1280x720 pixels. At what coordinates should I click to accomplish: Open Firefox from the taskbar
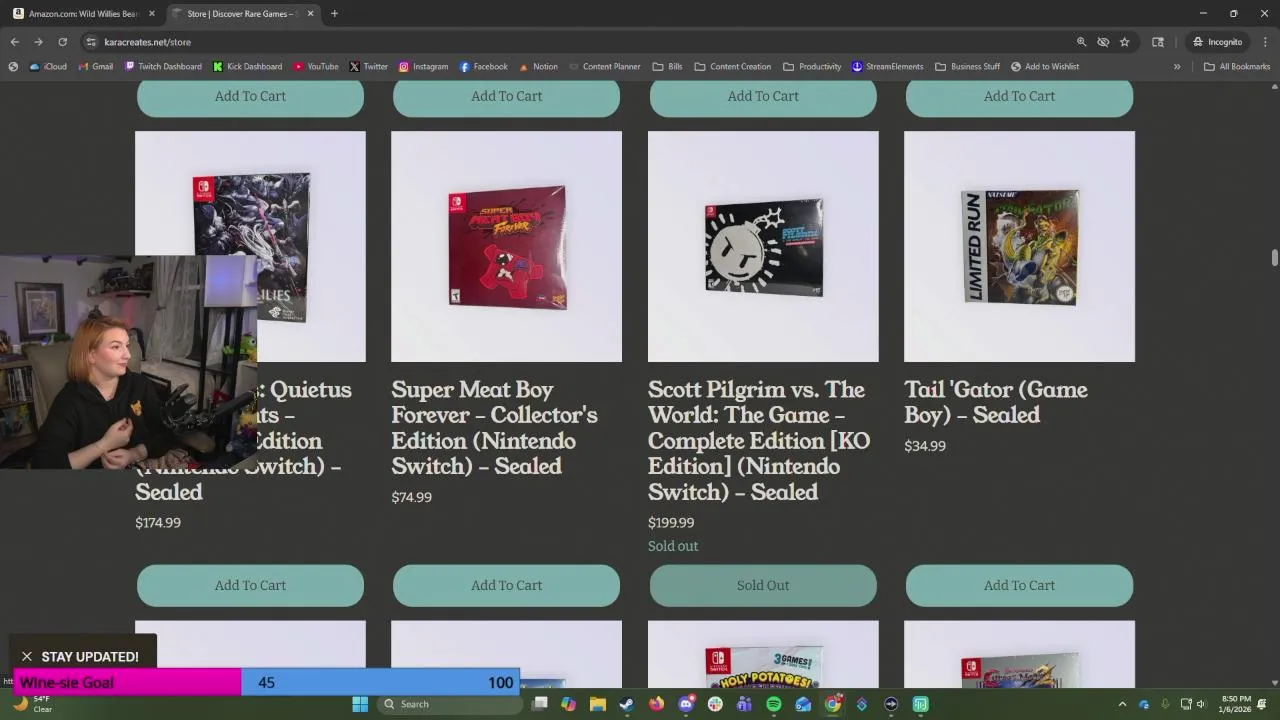[656, 704]
